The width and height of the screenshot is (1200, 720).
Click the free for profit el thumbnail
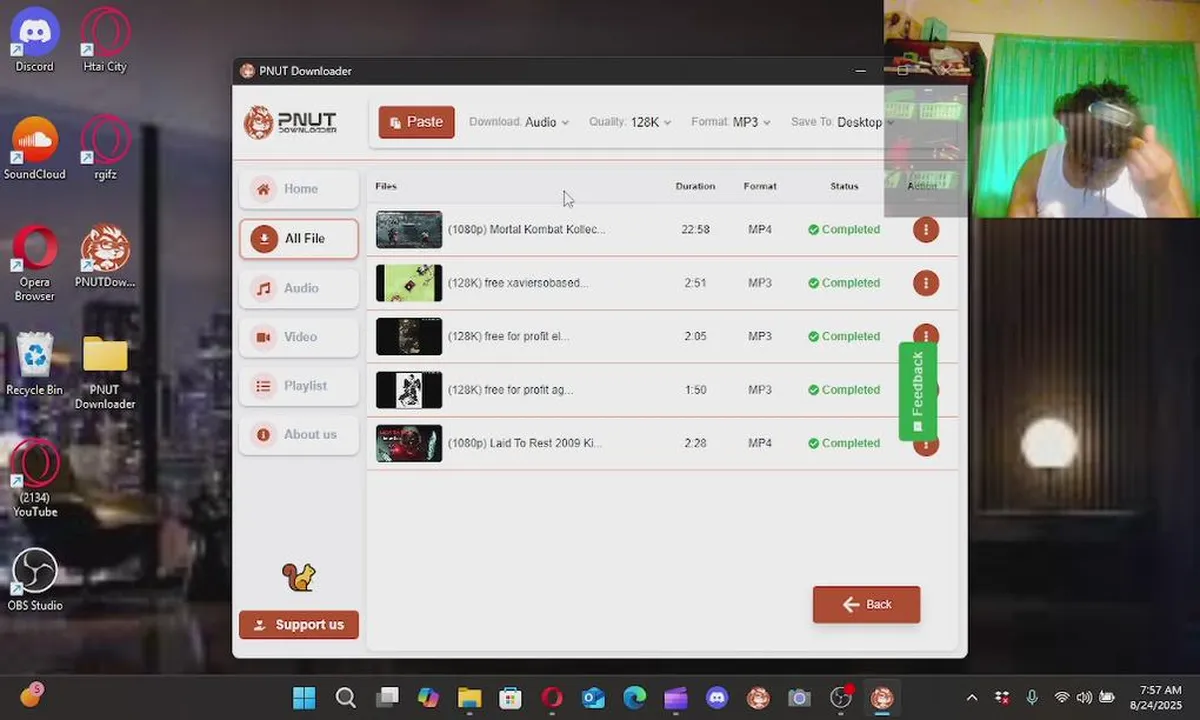tap(409, 336)
